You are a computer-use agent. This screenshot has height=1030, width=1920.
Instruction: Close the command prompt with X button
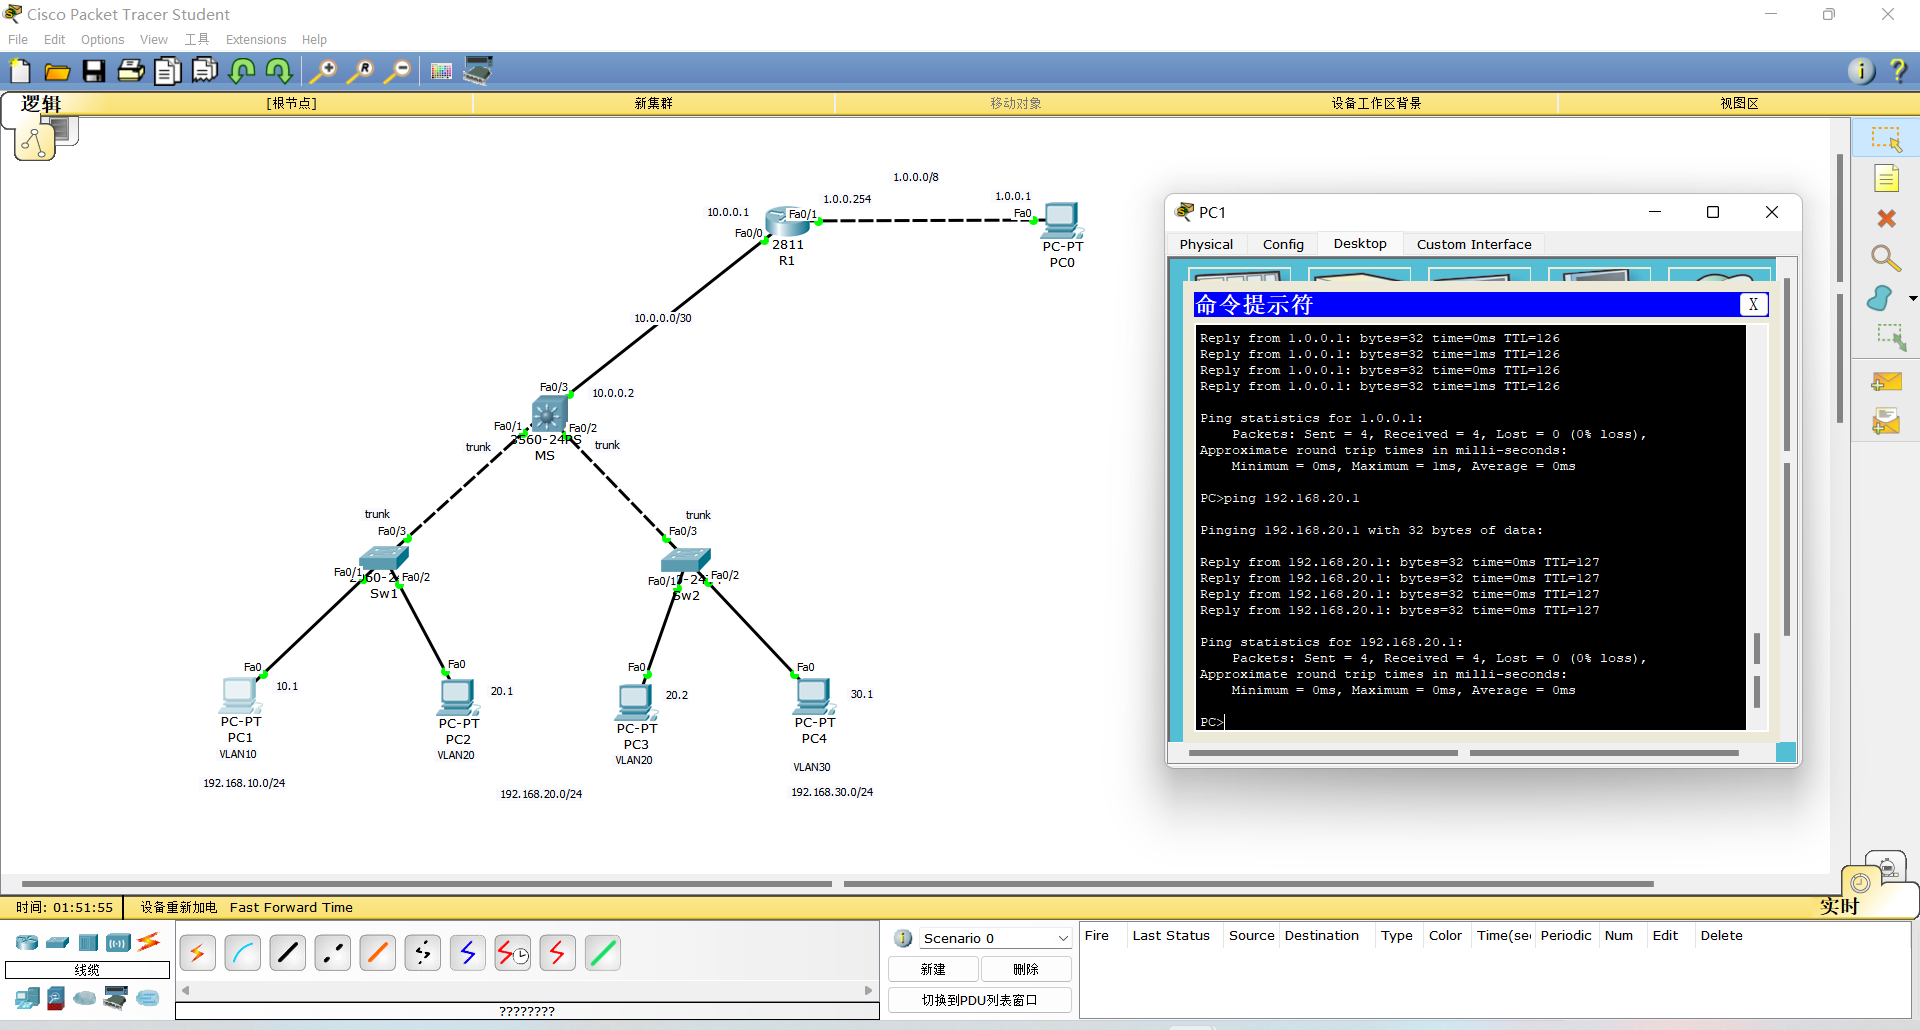[x=1753, y=305]
